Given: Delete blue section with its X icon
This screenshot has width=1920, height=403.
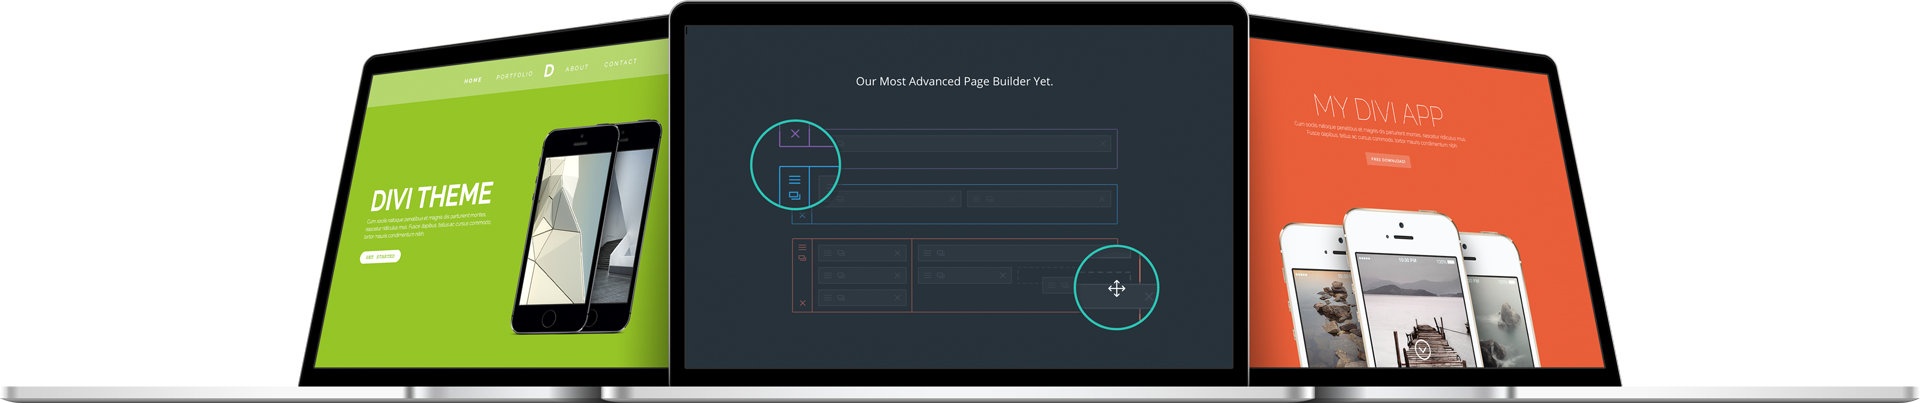Looking at the screenshot, I should coord(802,215).
